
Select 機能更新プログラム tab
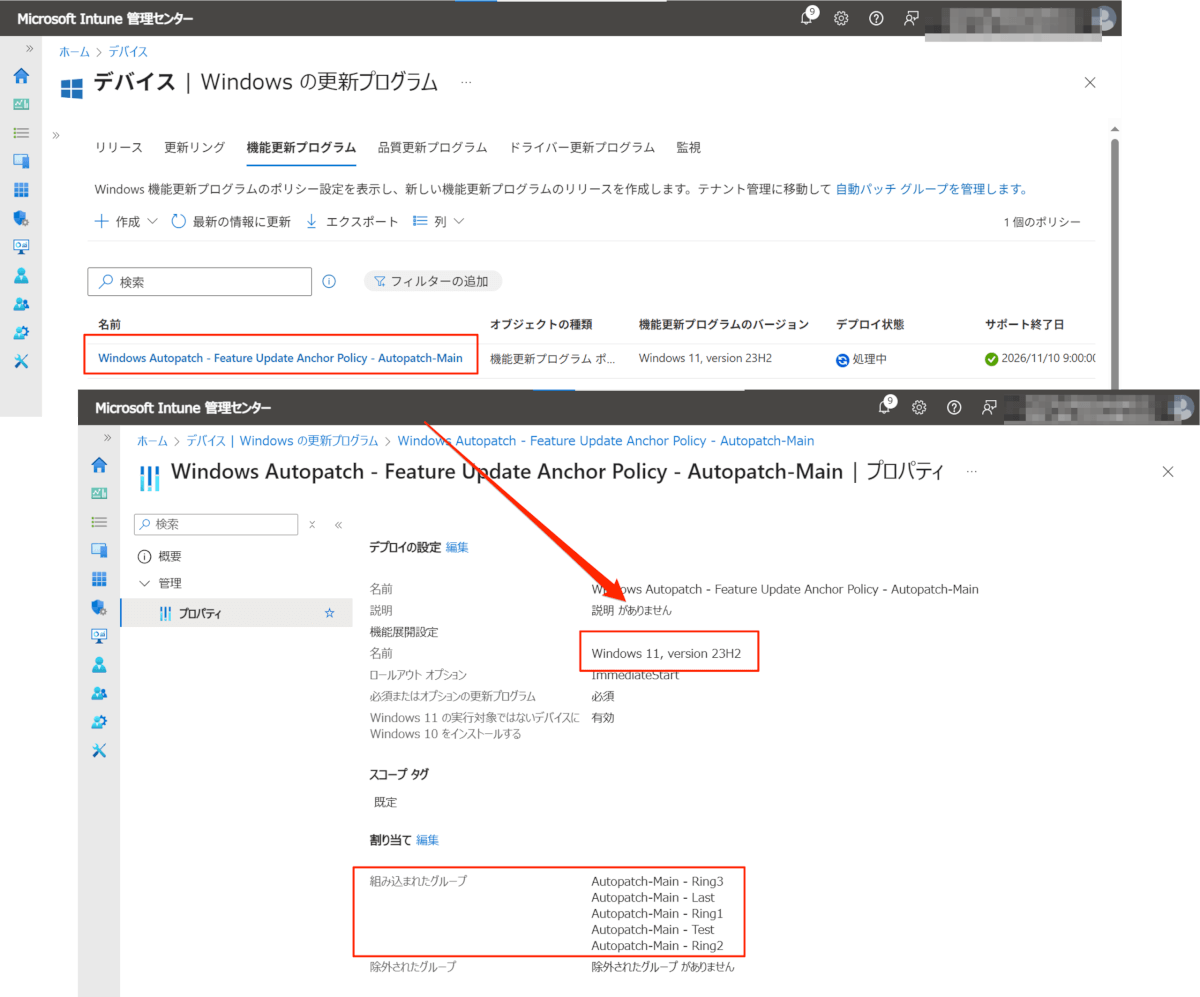coord(301,147)
